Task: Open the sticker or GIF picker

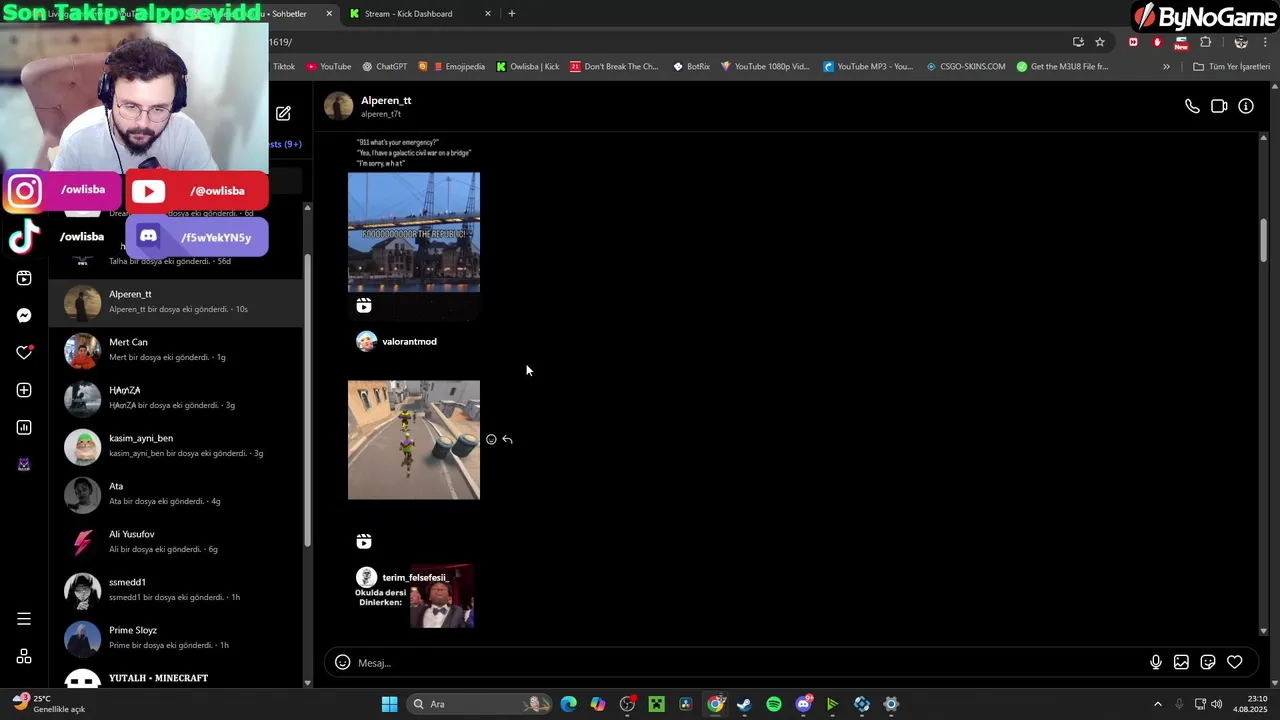Action: [1208, 662]
